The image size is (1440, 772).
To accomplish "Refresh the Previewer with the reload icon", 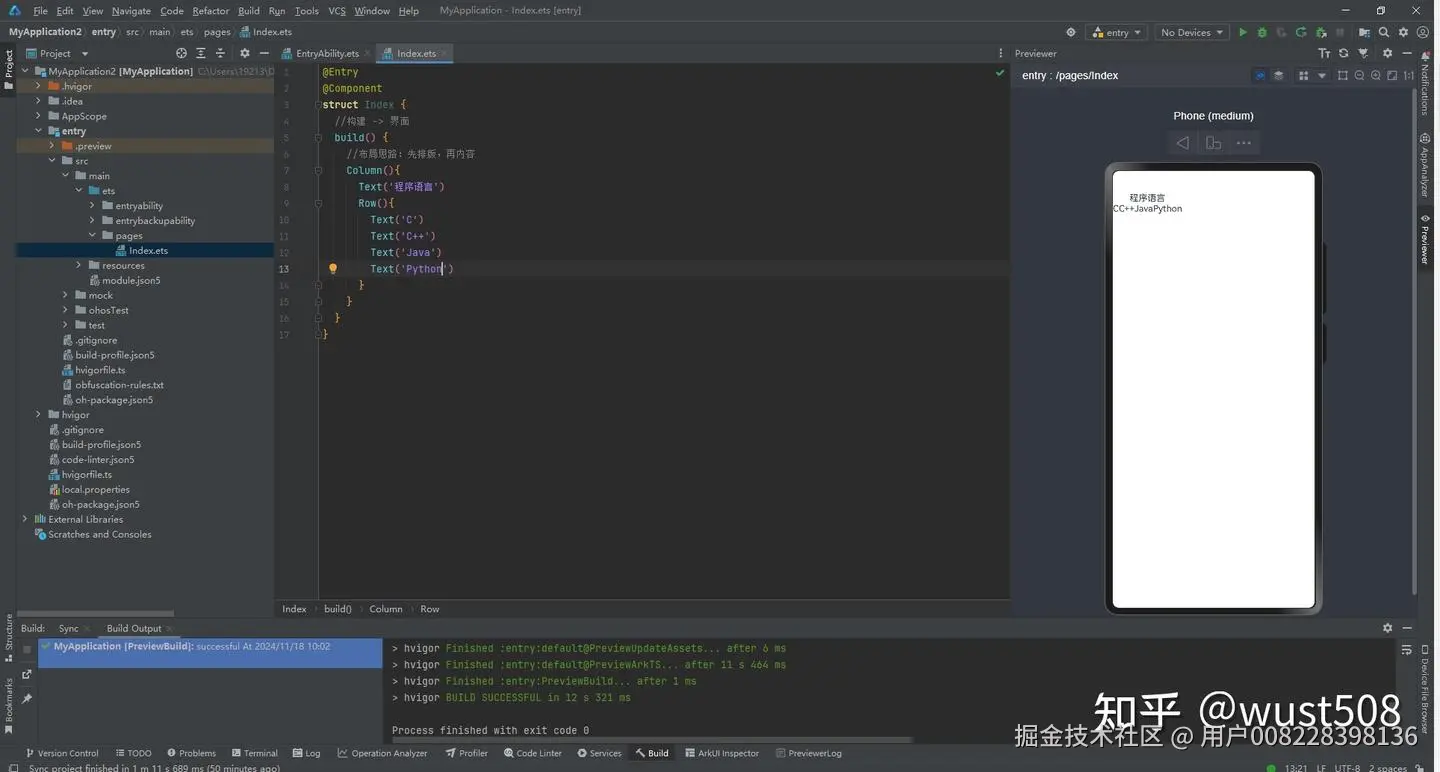I will 1343,53.
